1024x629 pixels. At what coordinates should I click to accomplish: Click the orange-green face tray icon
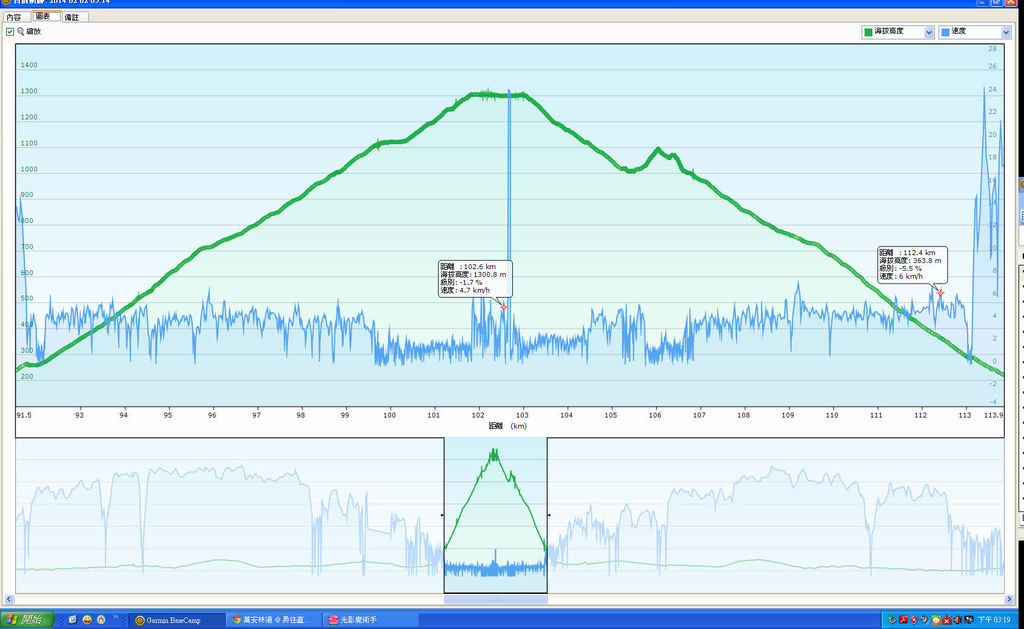[936, 620]
